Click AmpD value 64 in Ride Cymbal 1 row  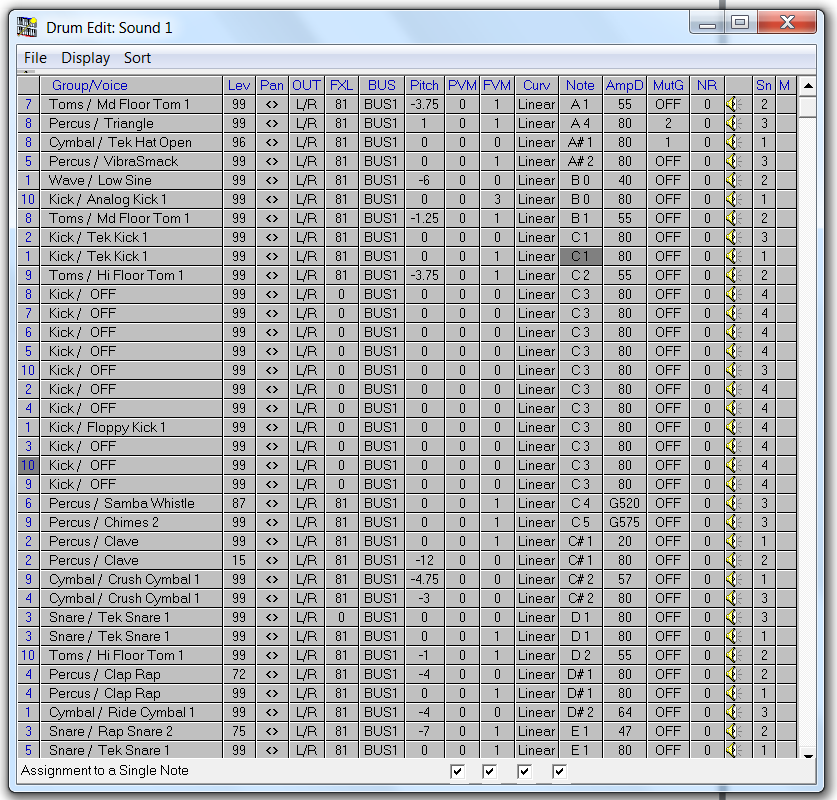click(625, 712)
